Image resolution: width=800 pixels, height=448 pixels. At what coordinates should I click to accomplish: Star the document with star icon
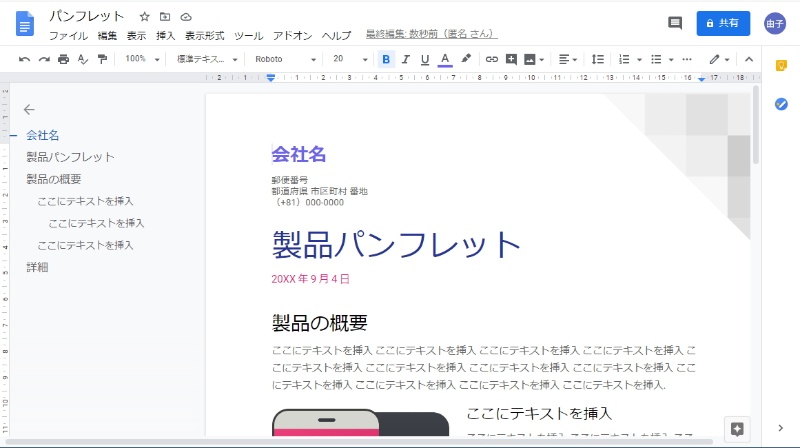click(x=145, y=17)
